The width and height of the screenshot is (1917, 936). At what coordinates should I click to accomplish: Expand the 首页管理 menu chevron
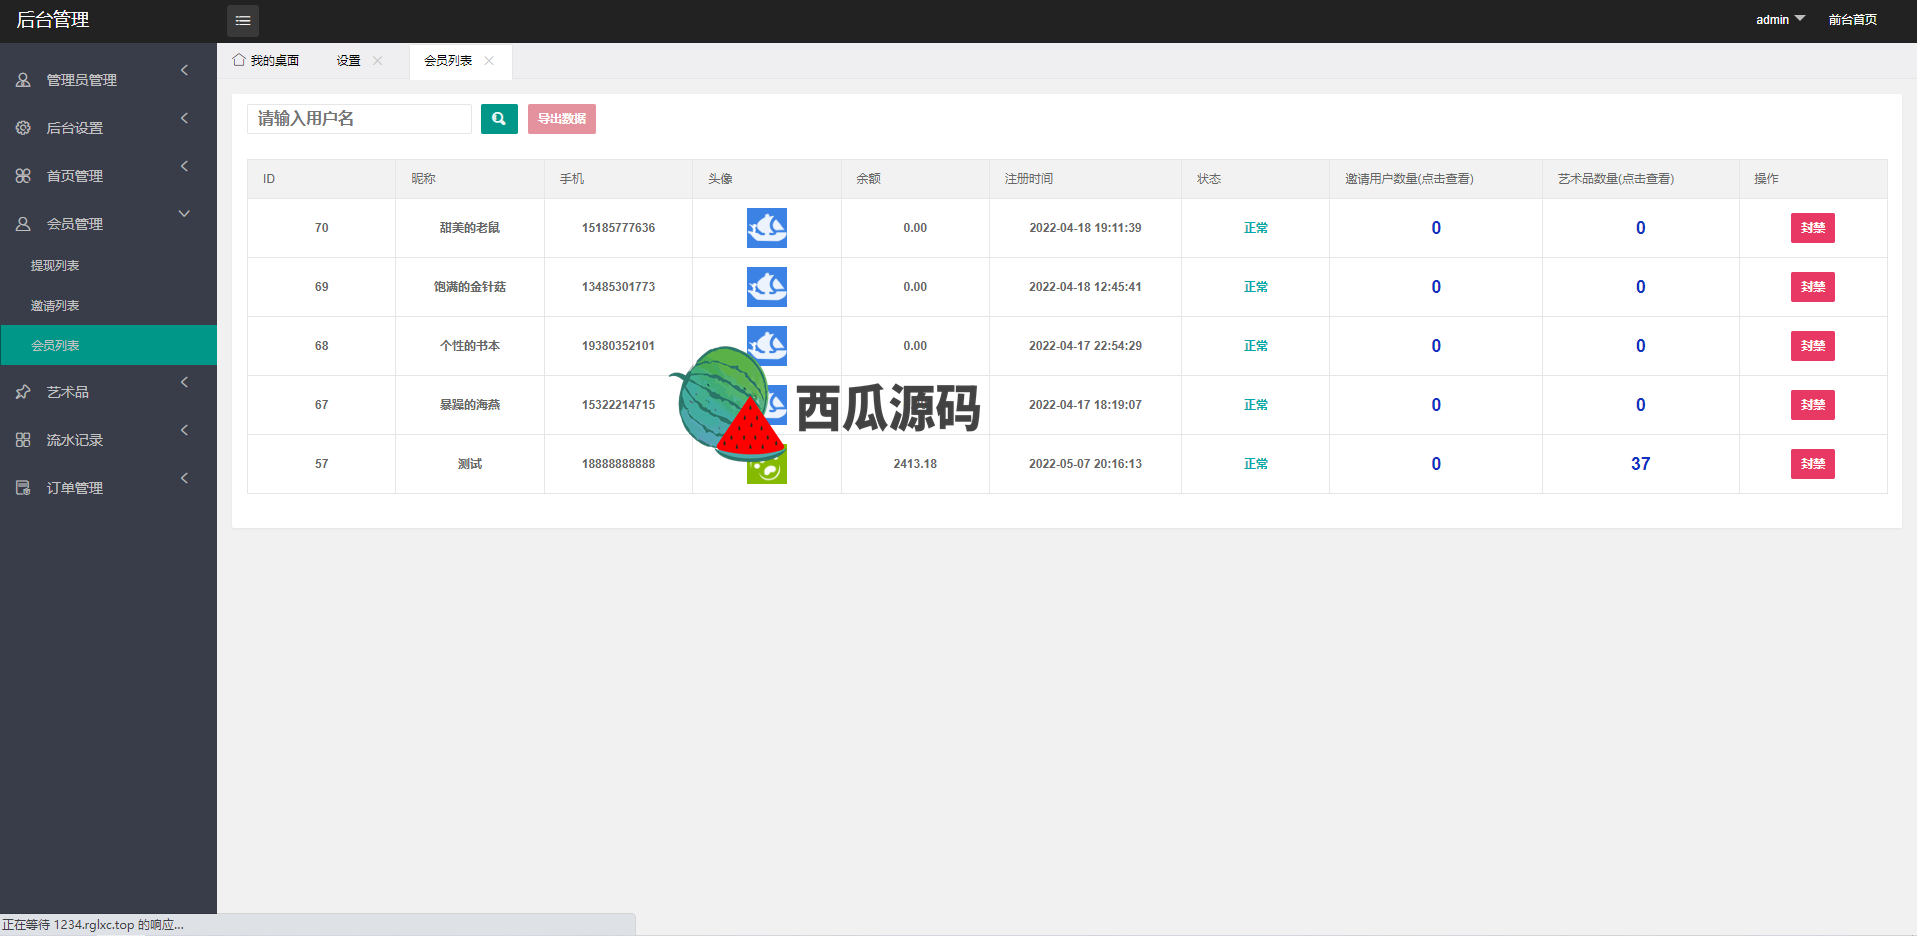[184, 166]
